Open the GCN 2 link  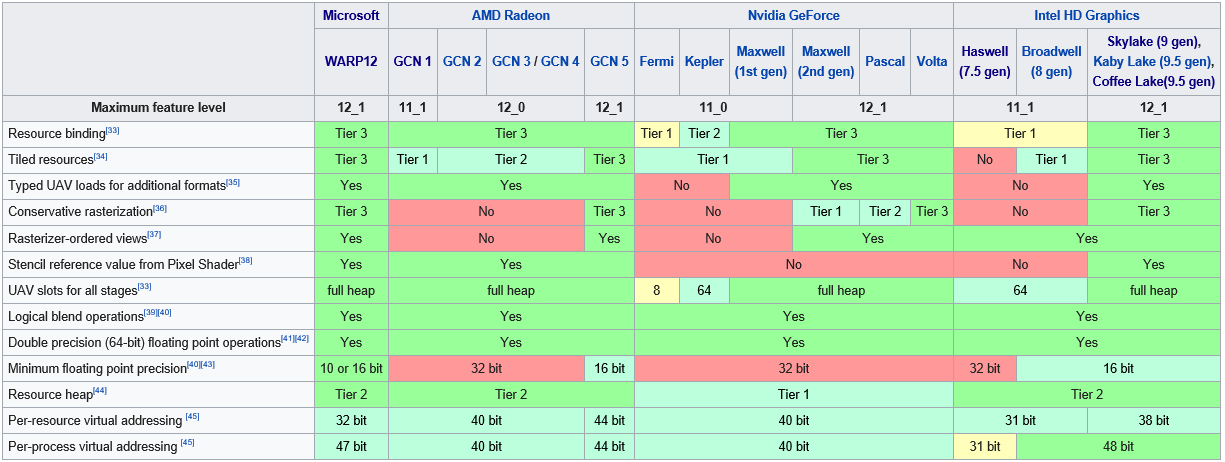(462, 61)
